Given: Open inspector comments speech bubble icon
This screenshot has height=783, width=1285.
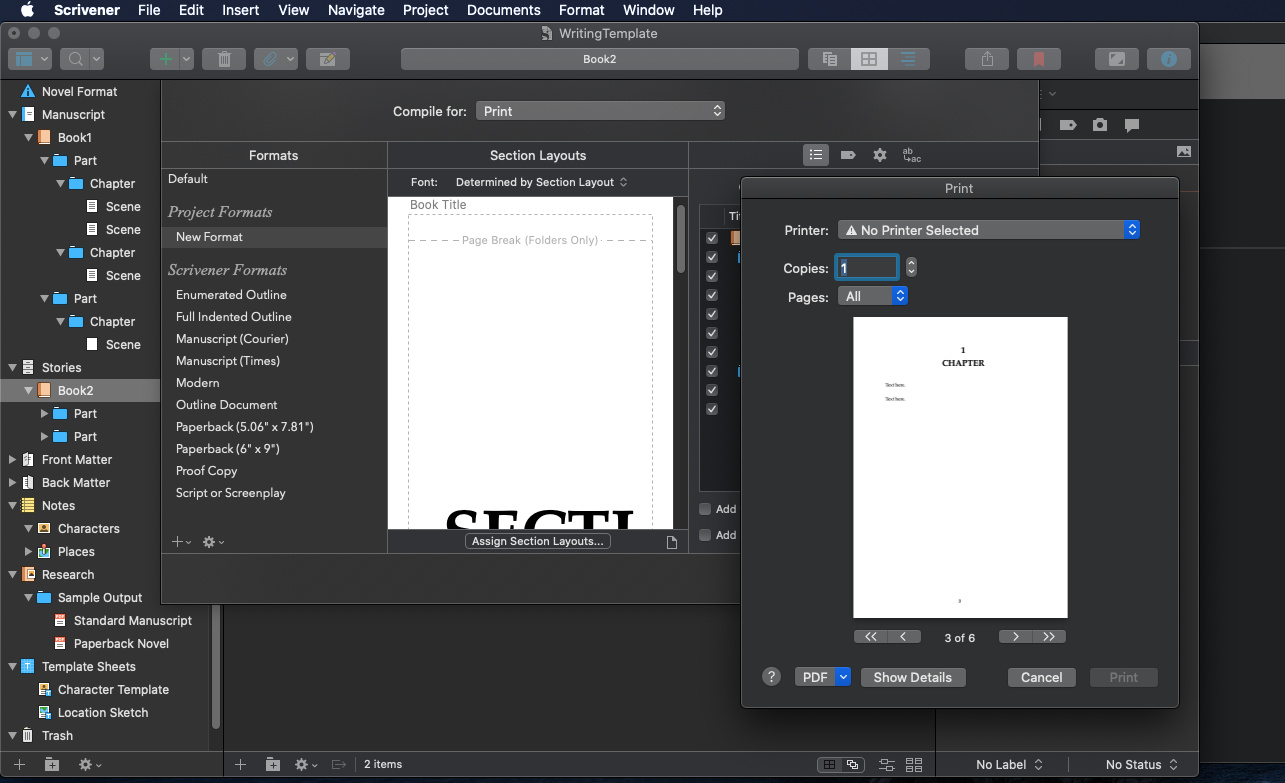Looking at the screenshot, I should click(x=1132, y=125).
